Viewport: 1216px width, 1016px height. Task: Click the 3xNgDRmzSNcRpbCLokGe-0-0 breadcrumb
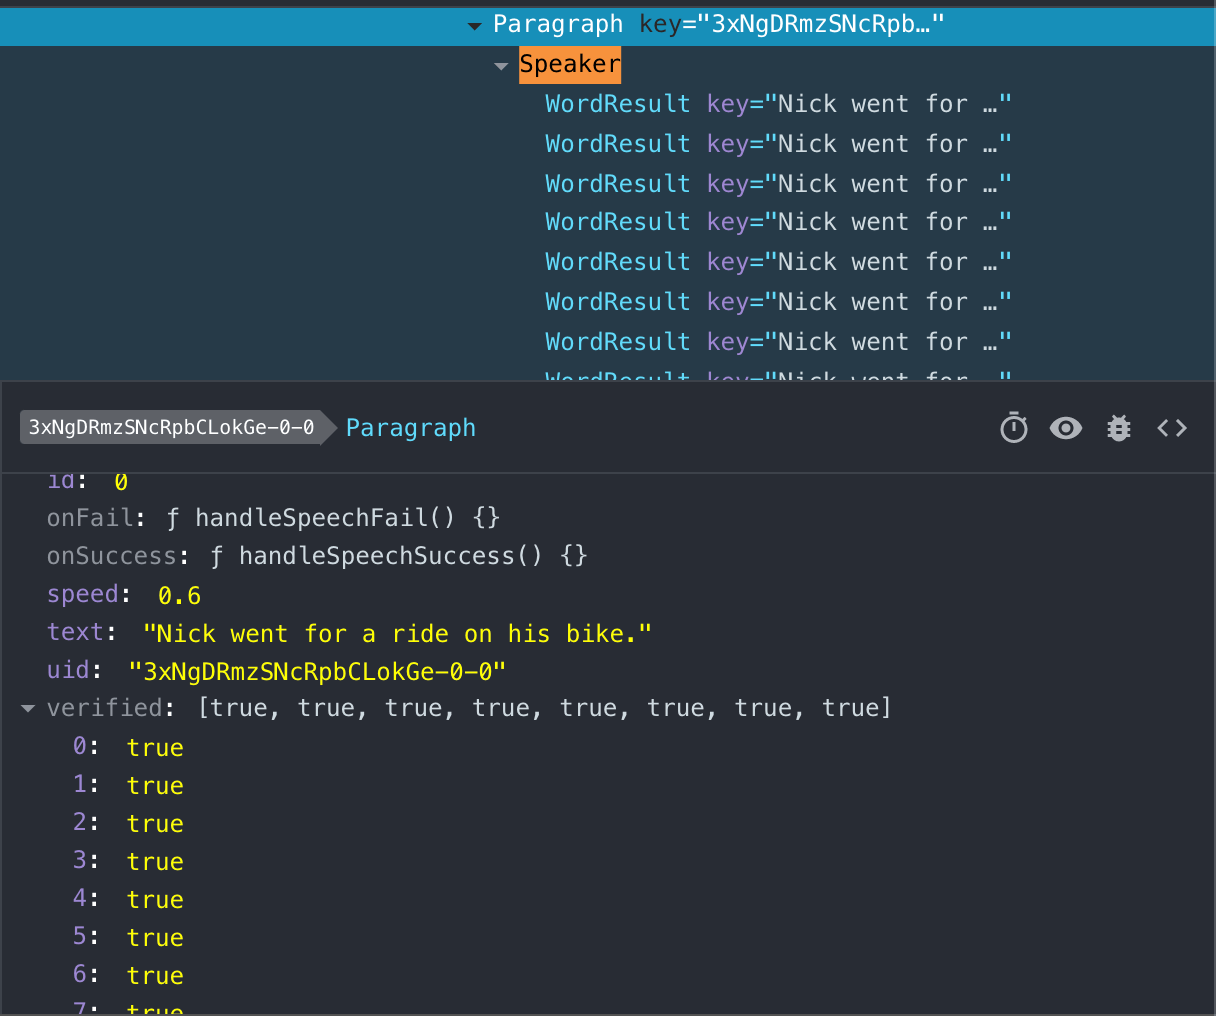(170, 427)
